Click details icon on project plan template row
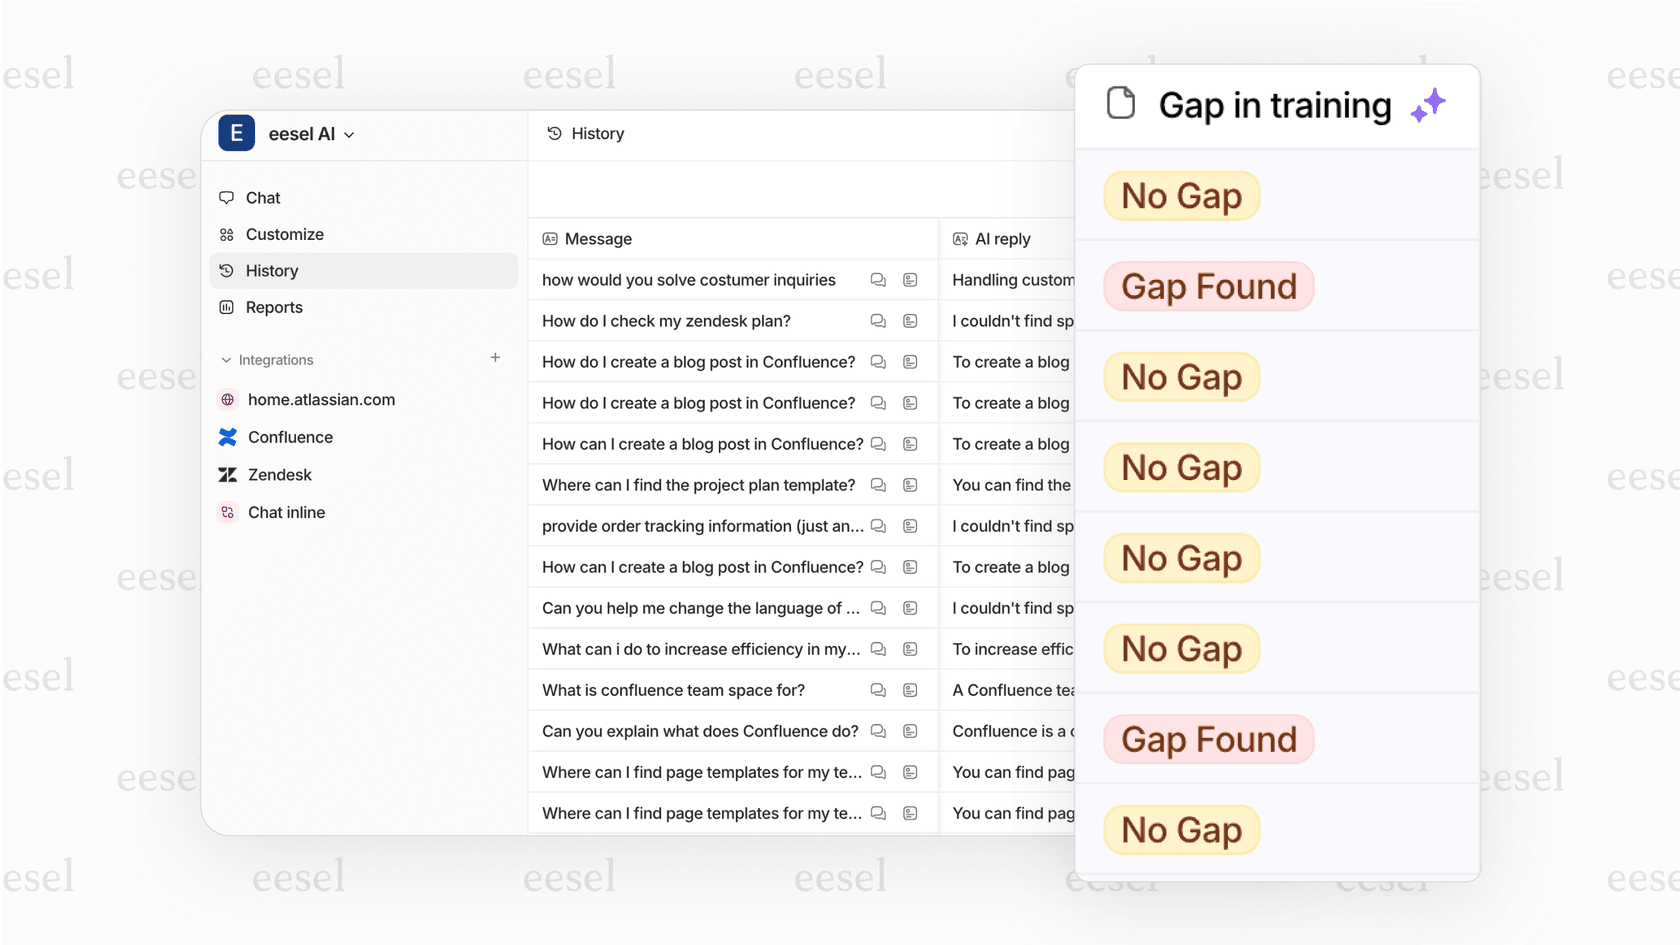The width and height of the screenshot is (1680, 945). point(910,485)
